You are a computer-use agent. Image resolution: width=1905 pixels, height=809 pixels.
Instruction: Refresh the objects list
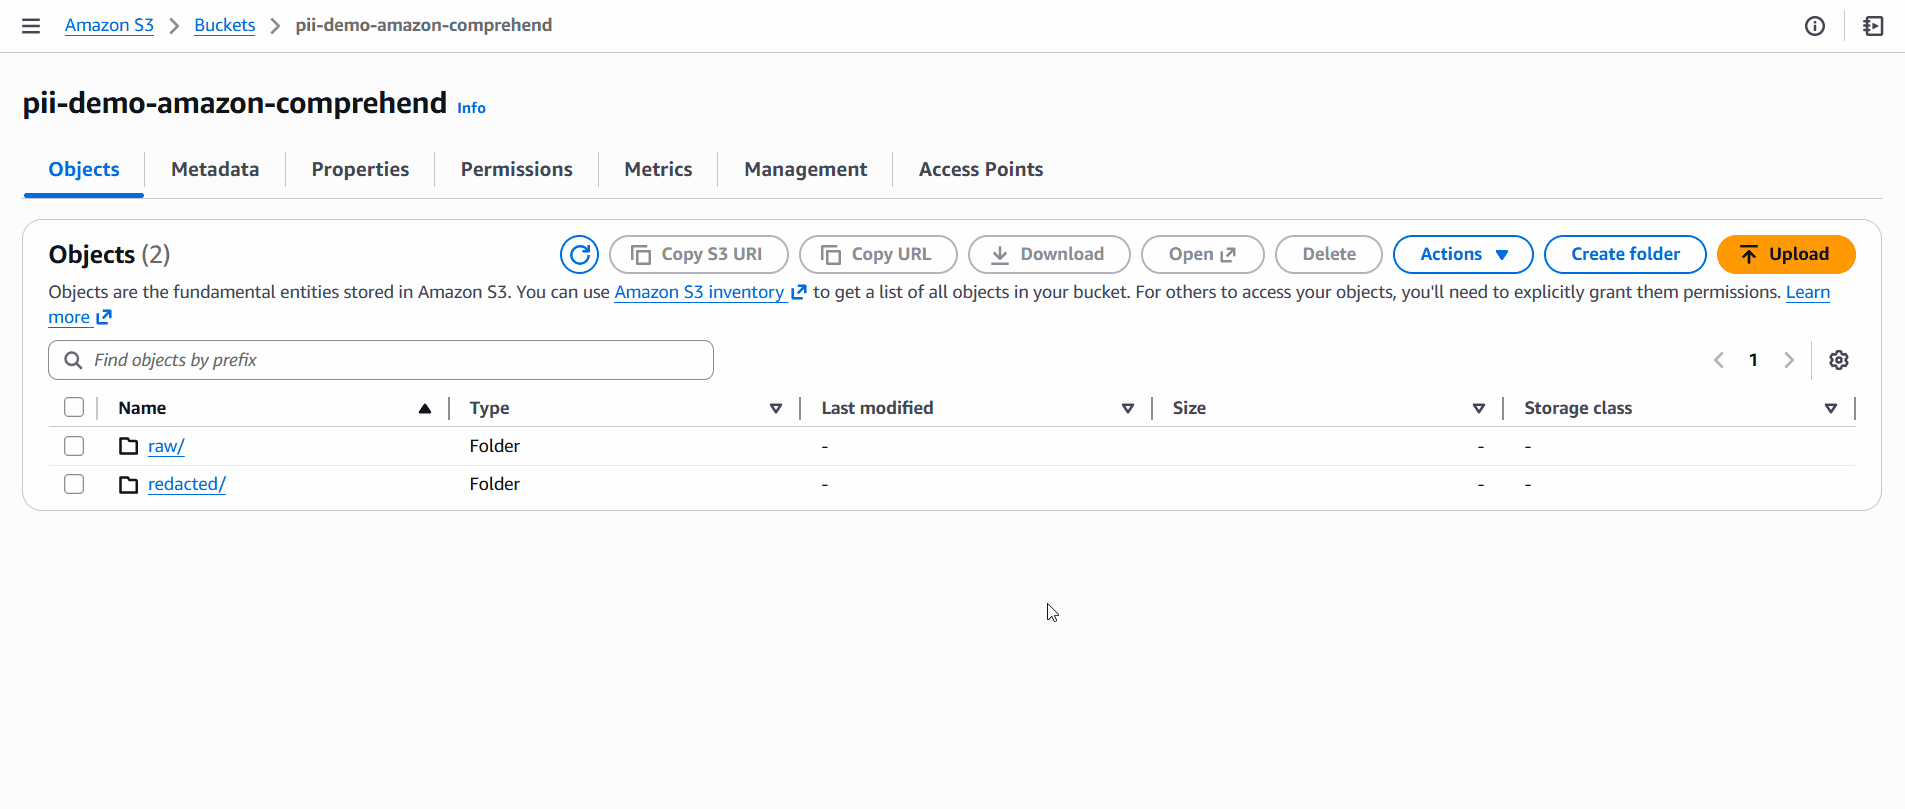(x=580, y=254)
